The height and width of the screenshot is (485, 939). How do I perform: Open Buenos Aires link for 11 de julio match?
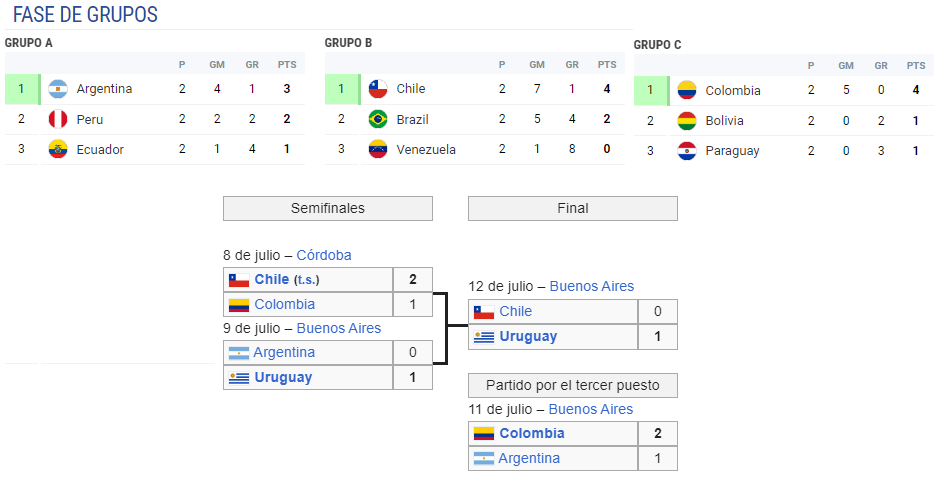pyautogui.click(x=590, y=409)
